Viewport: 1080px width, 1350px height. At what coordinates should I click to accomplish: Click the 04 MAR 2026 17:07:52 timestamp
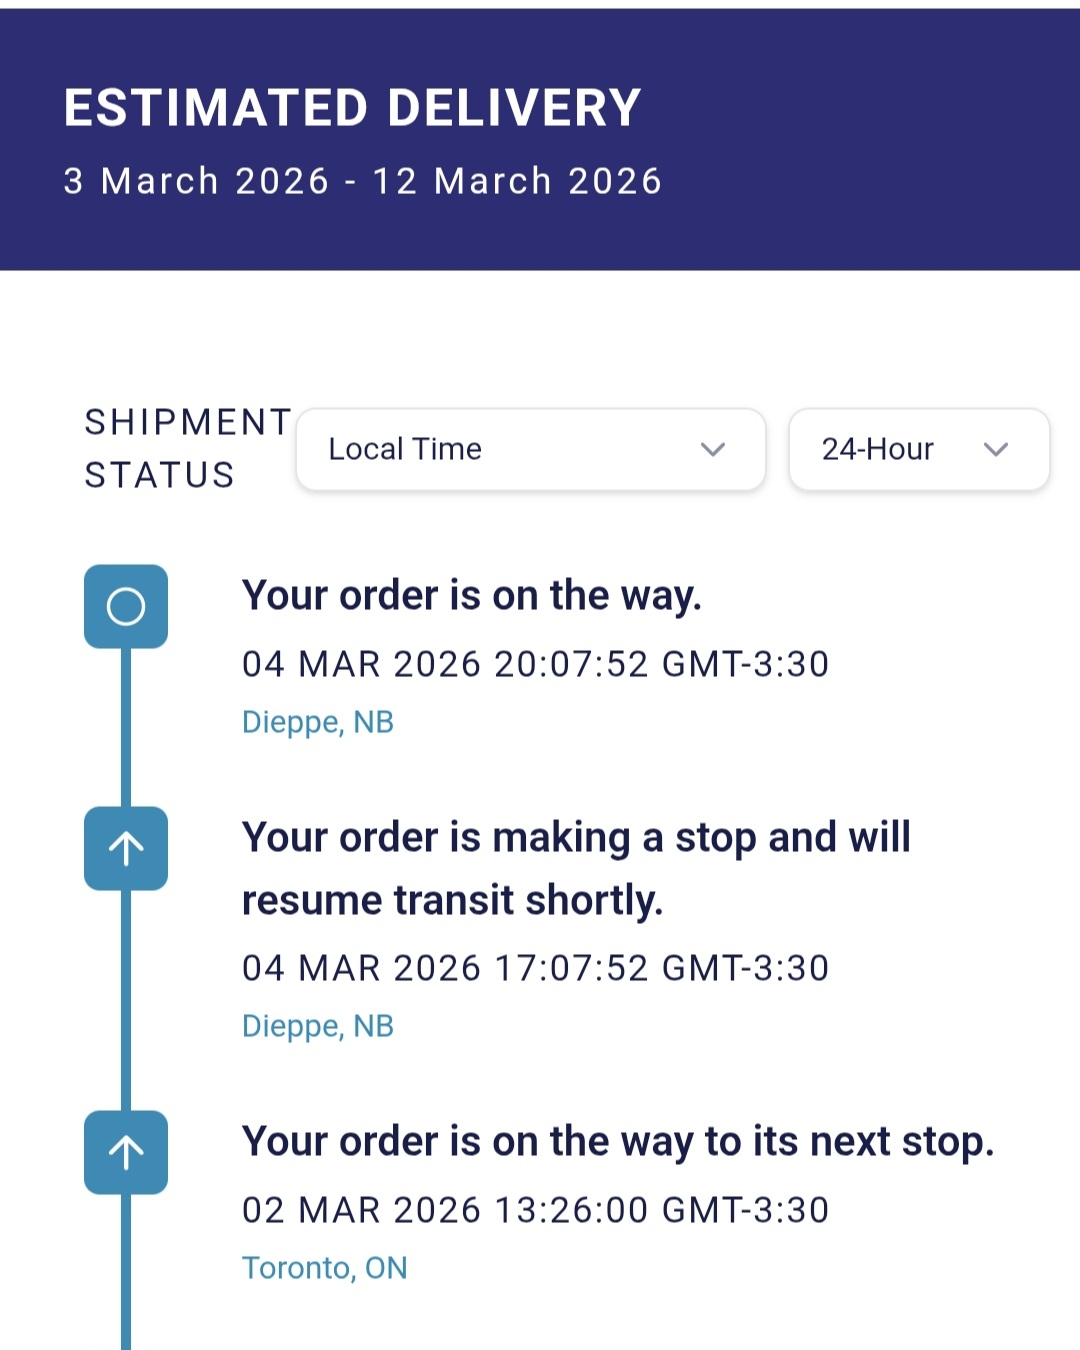click(x=535, y=968)
